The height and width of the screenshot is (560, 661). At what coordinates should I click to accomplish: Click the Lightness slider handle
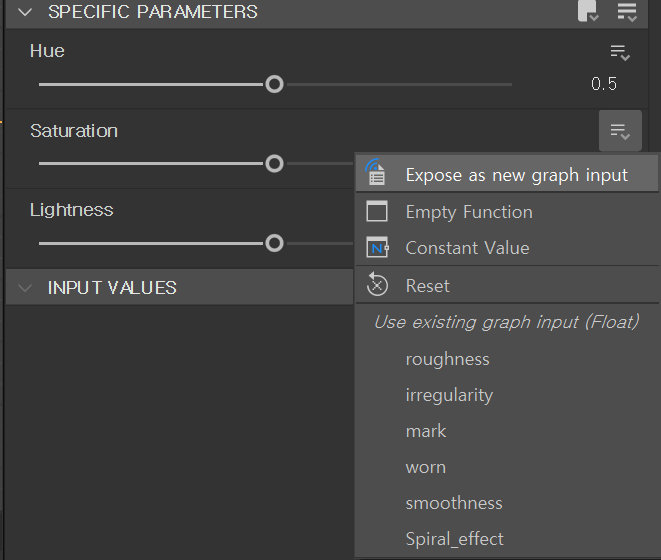tap(274, 243)
